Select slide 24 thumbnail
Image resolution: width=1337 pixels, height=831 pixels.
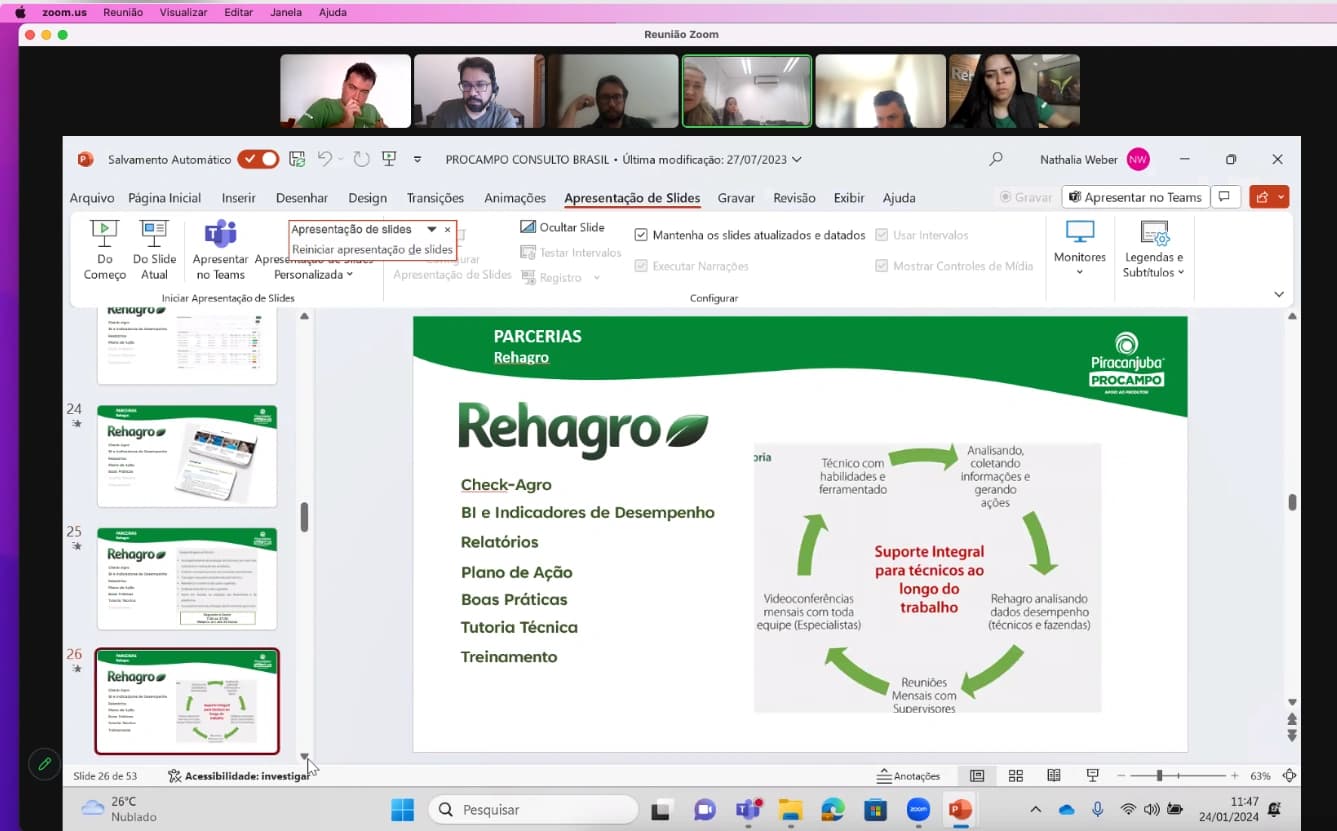coord(187,456)
